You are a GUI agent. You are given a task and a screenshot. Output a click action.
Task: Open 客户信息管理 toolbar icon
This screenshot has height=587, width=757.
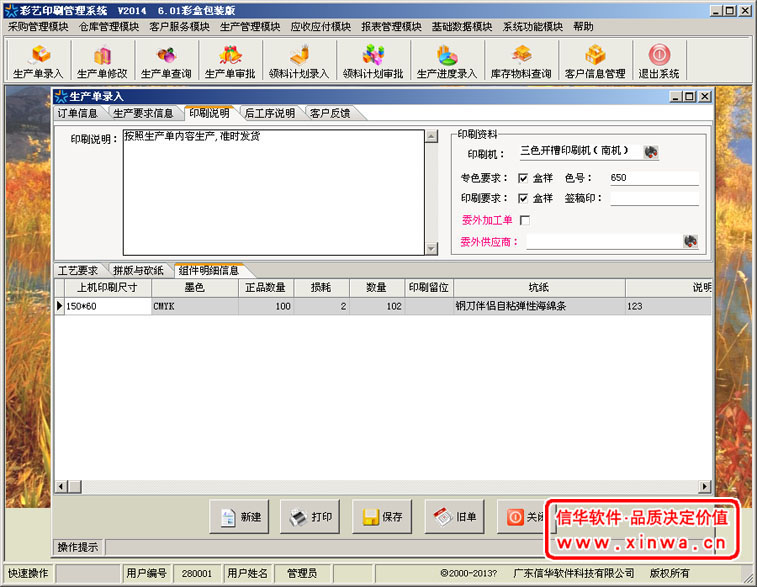[595, 60]
